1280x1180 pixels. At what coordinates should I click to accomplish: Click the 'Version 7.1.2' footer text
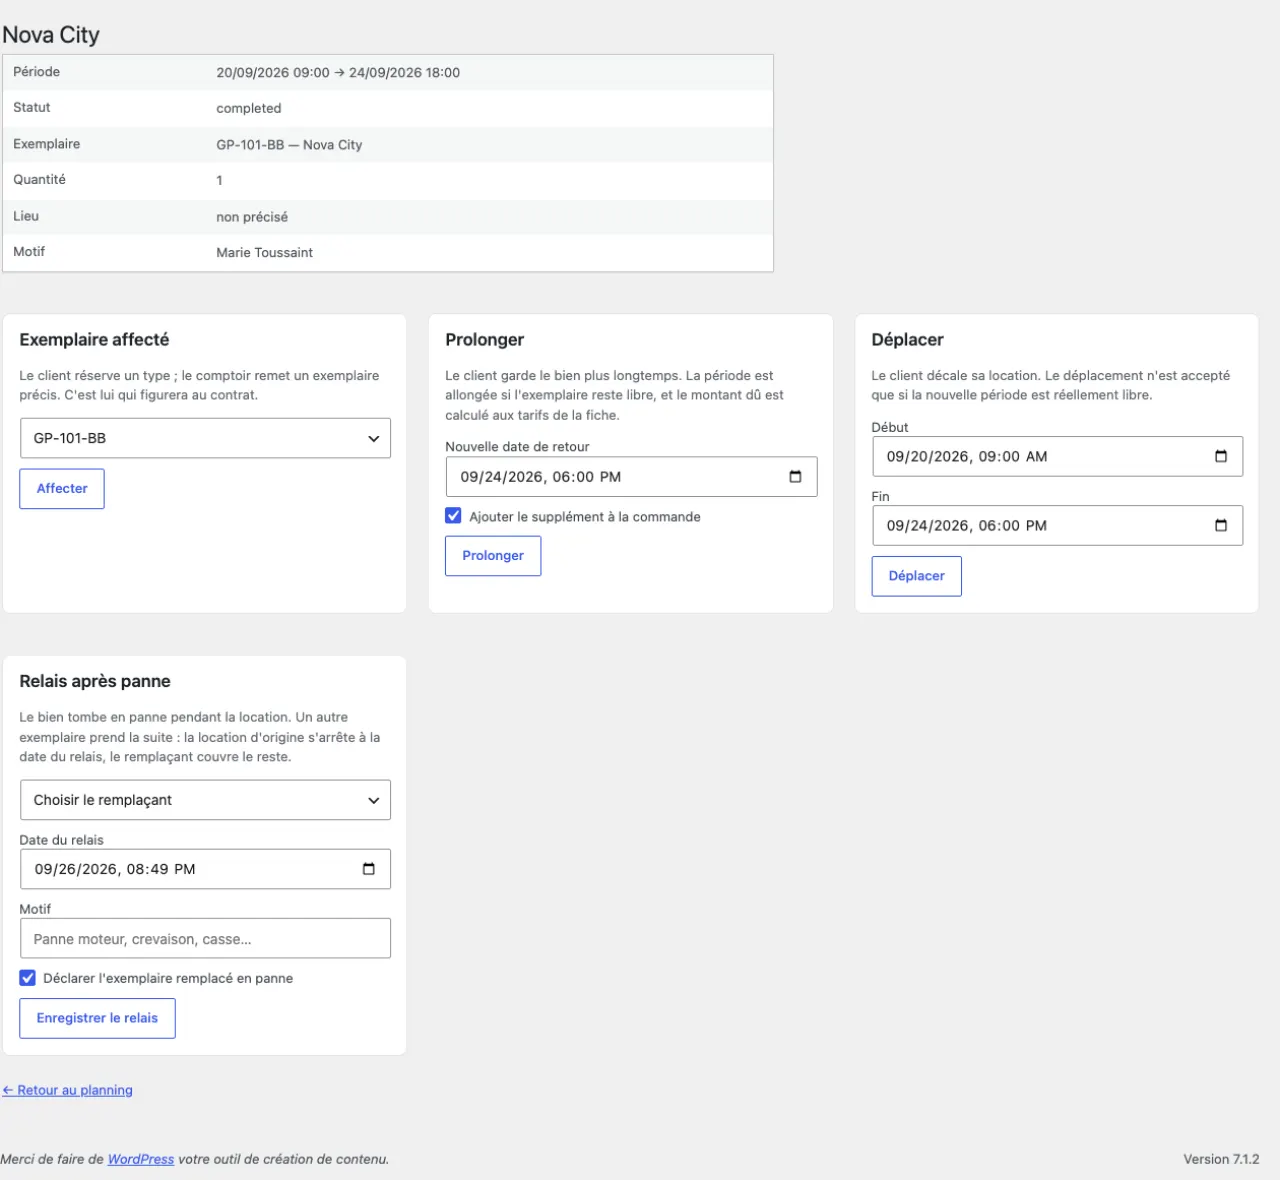click(x=1221, y=1159)
